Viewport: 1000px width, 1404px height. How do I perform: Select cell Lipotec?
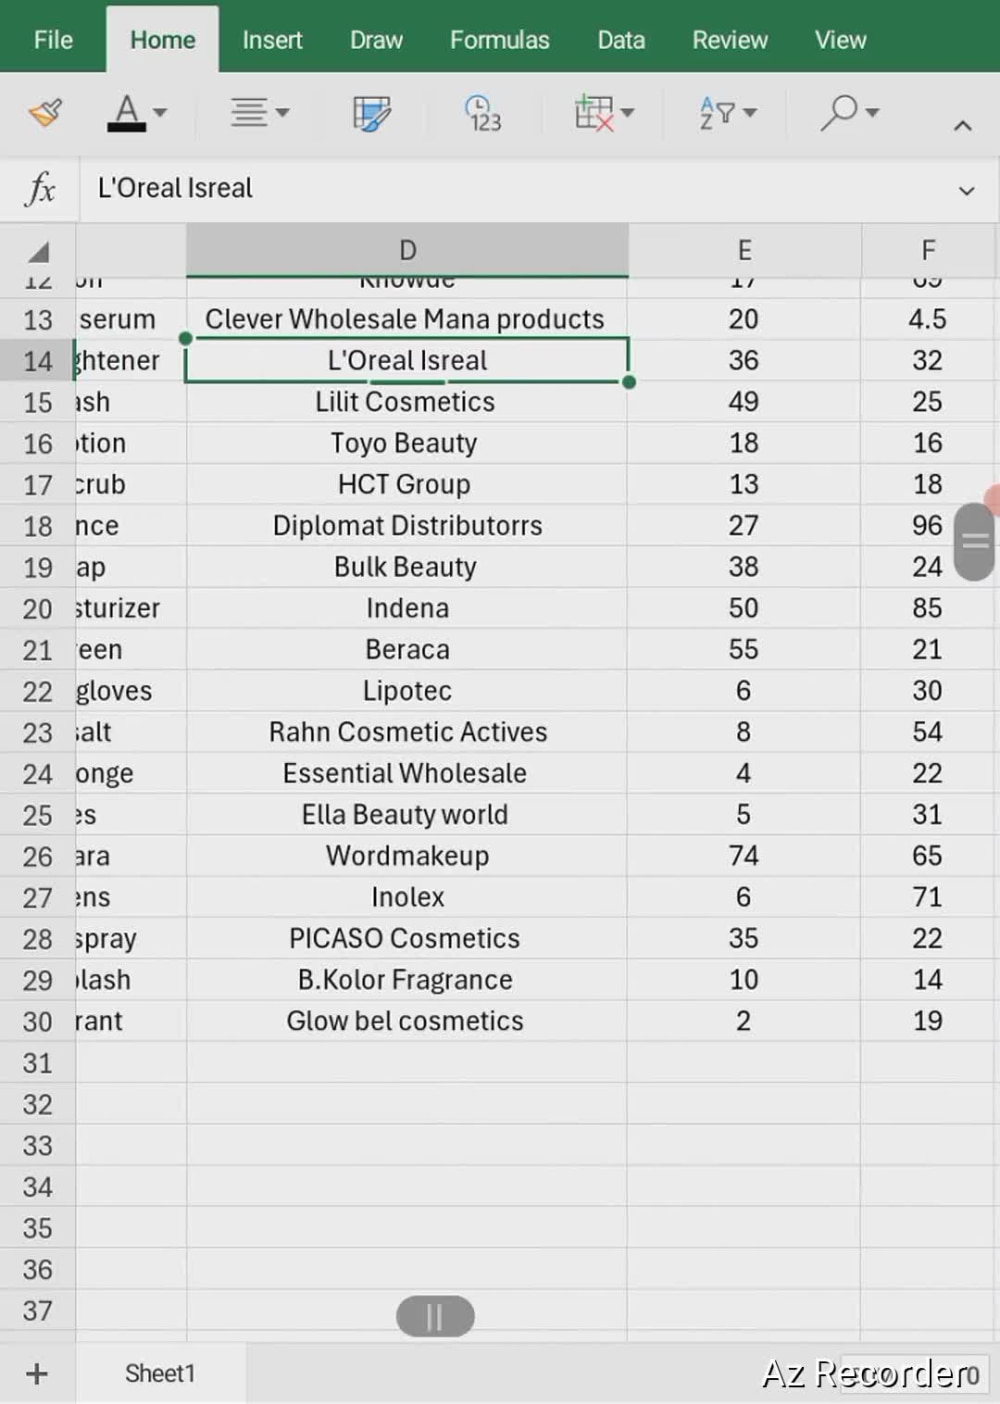407,691
